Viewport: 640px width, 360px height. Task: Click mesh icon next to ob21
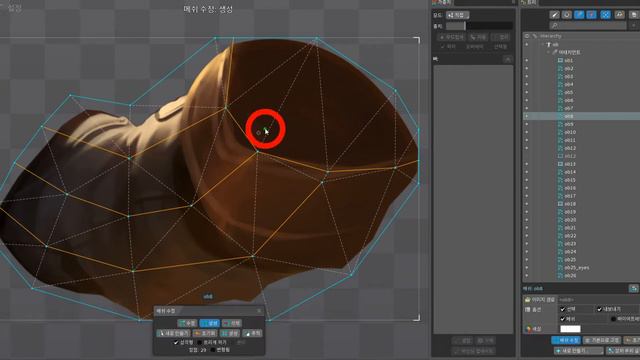click(560, 228)
